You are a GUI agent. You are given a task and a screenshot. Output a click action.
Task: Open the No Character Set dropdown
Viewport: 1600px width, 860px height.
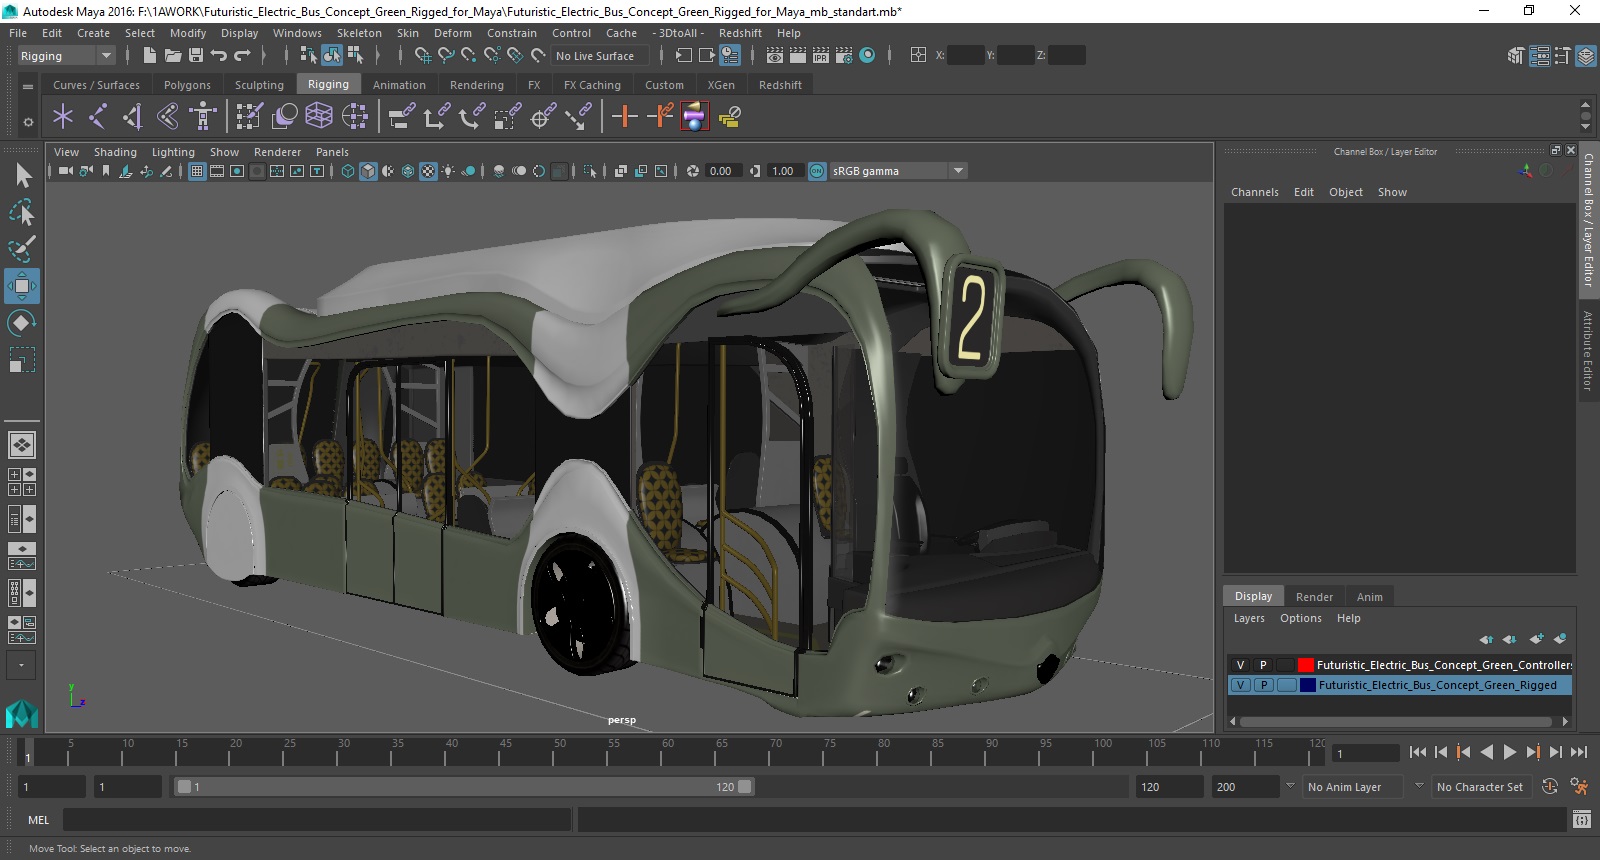point(1480,787)
